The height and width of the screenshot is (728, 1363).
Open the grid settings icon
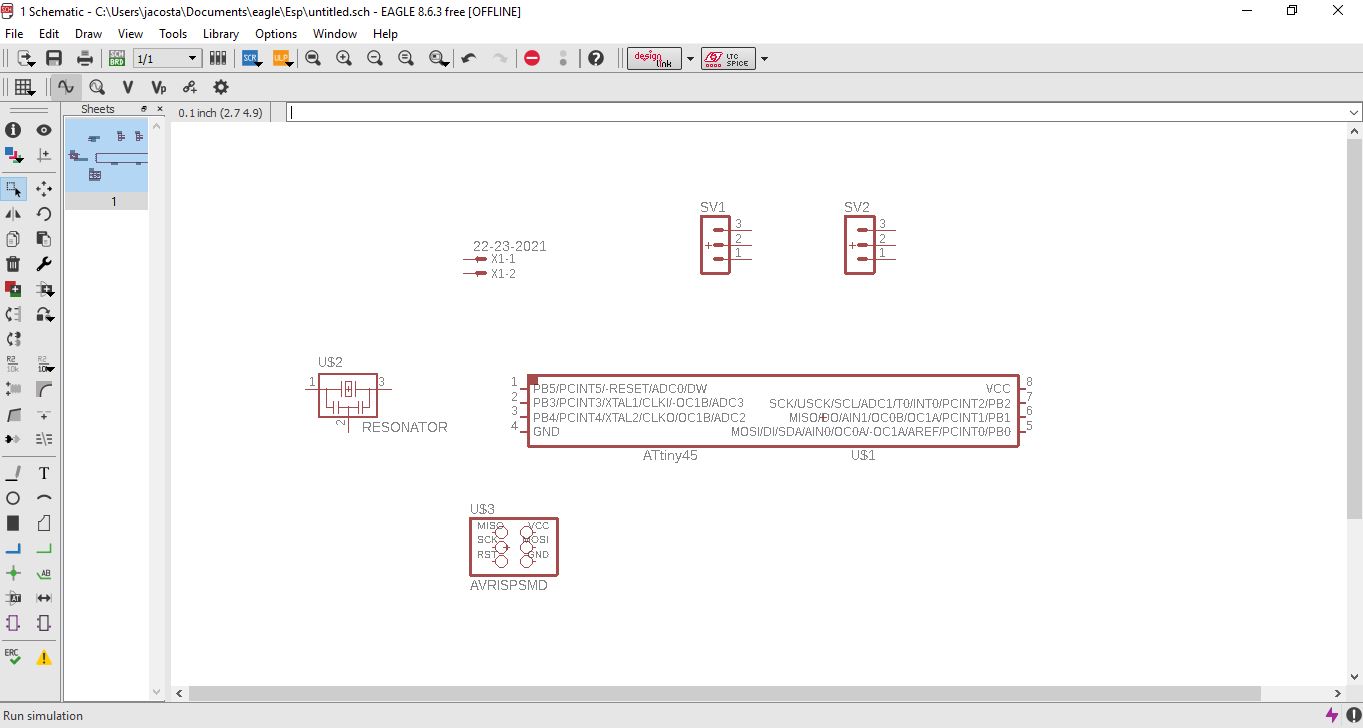click(24, 87)
